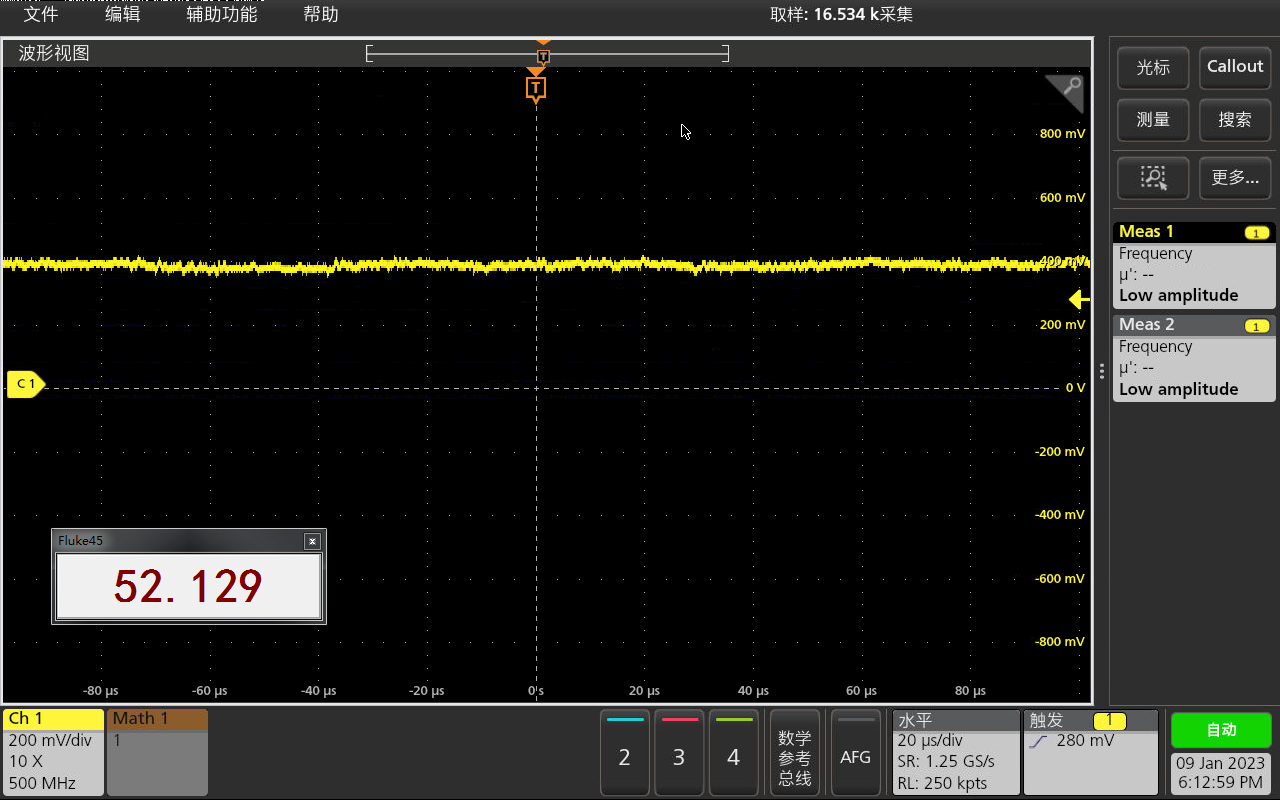Toggle the AFG generator button

(x=855, y=753)
